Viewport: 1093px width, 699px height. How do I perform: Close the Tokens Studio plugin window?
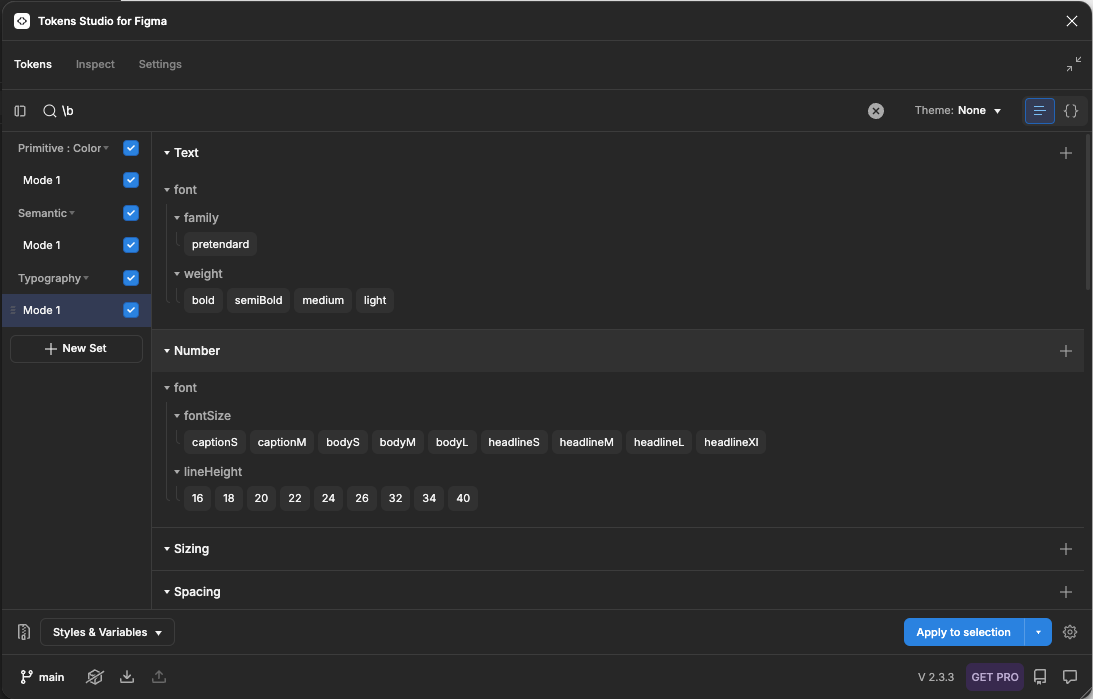1072,21
